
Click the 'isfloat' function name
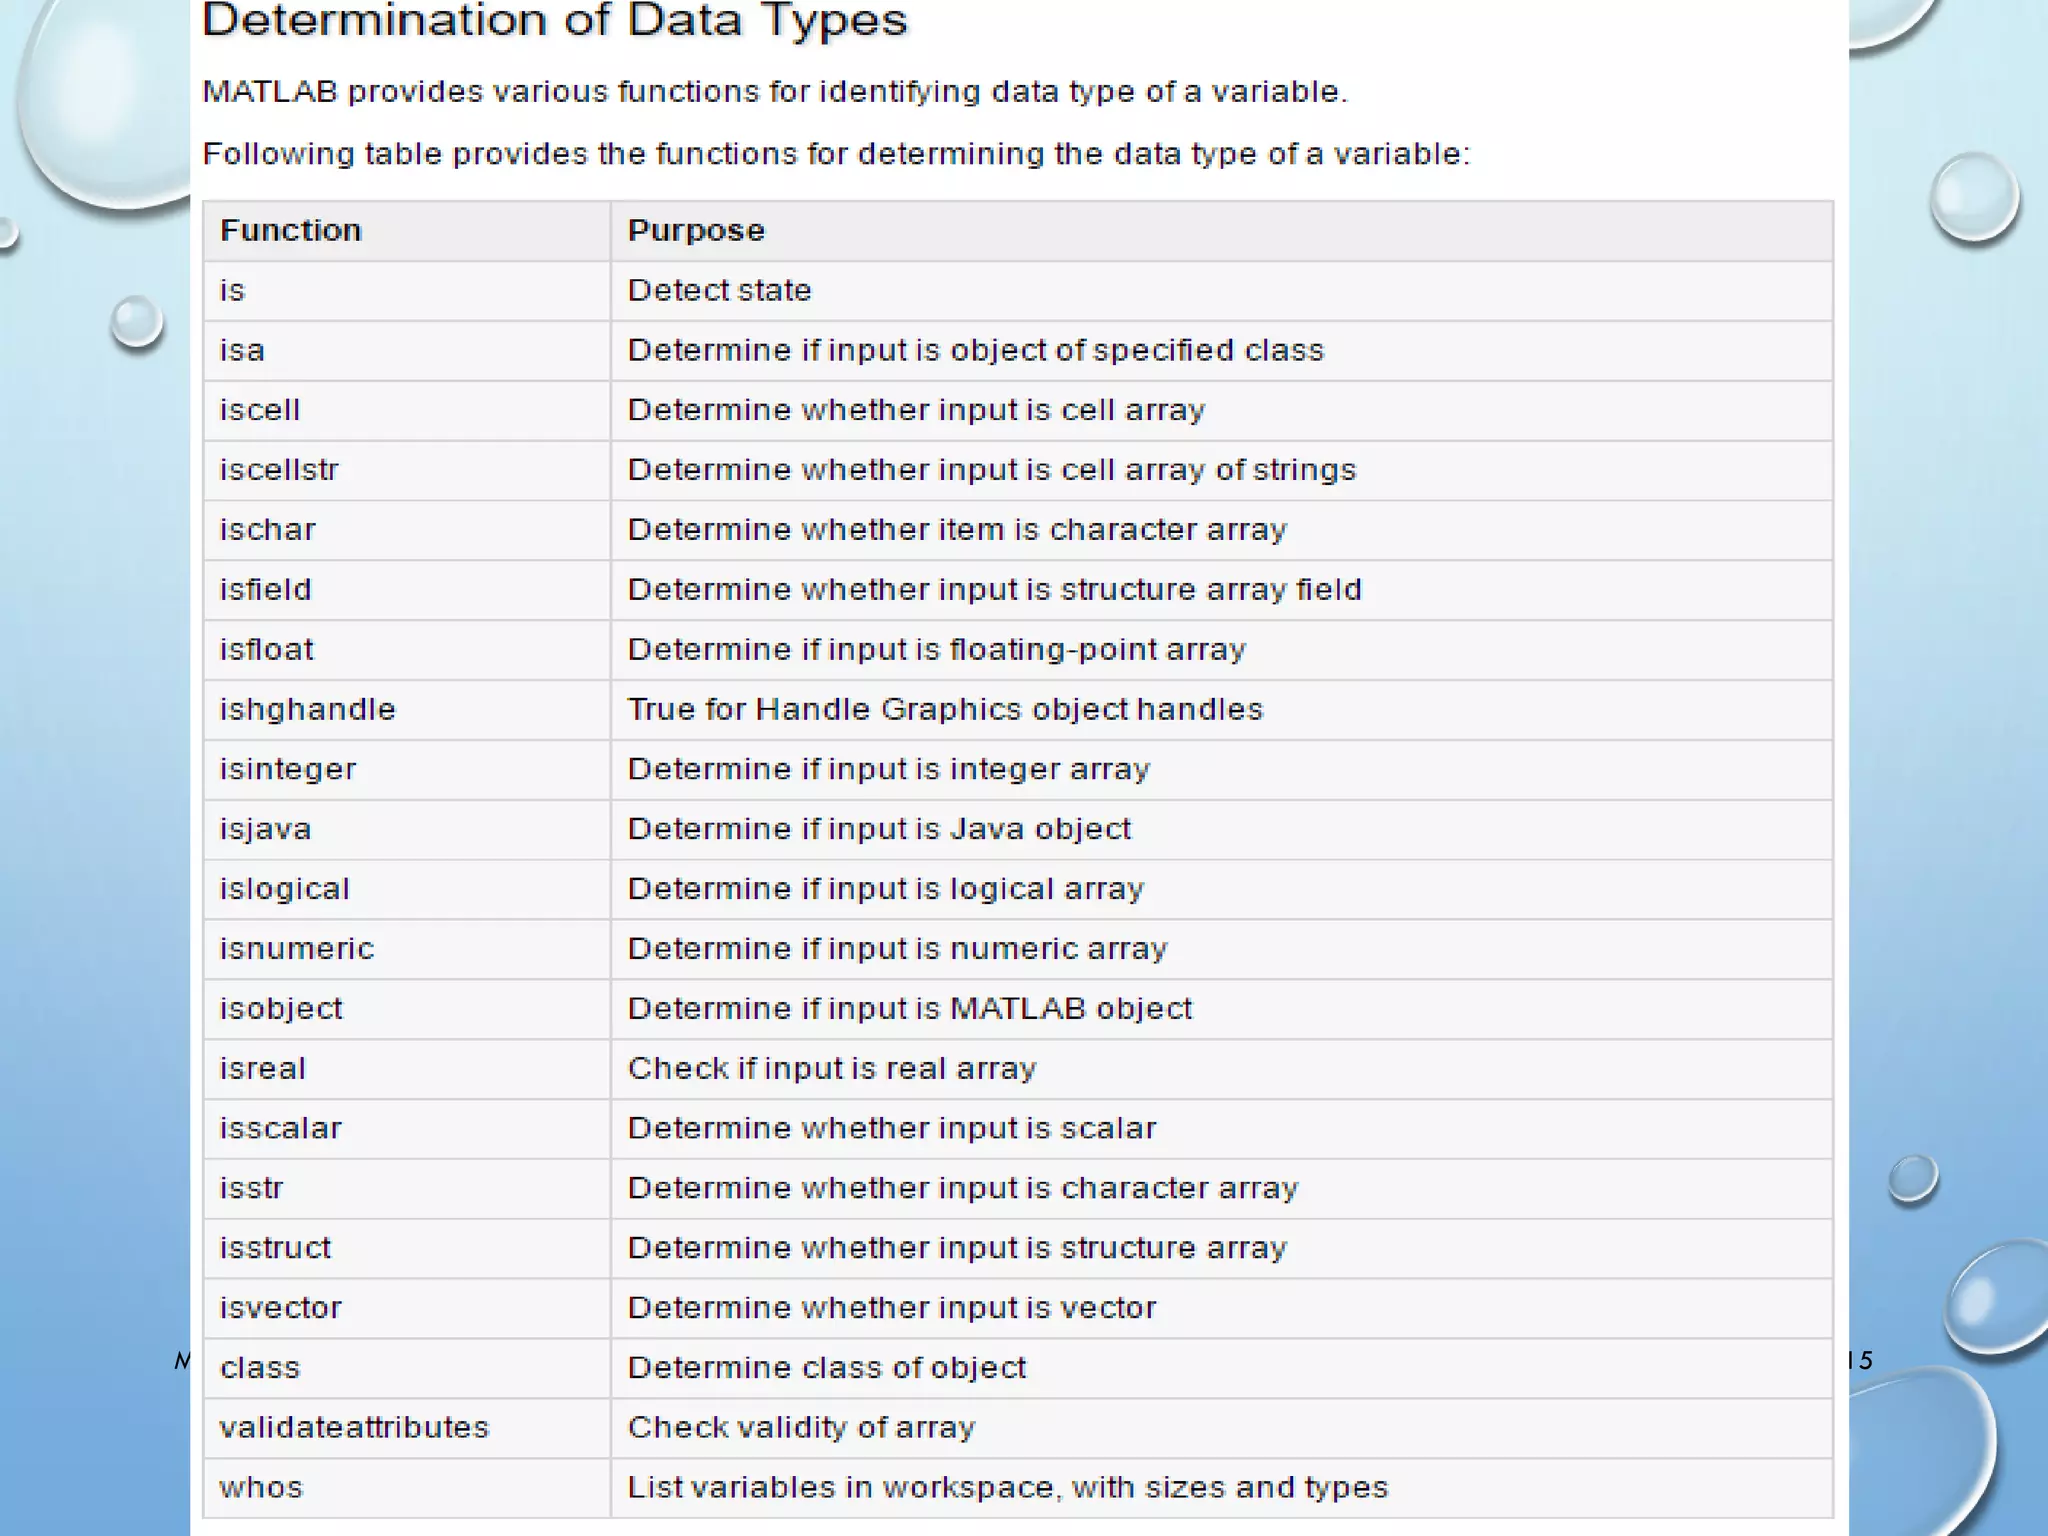[x=266, y=650]
